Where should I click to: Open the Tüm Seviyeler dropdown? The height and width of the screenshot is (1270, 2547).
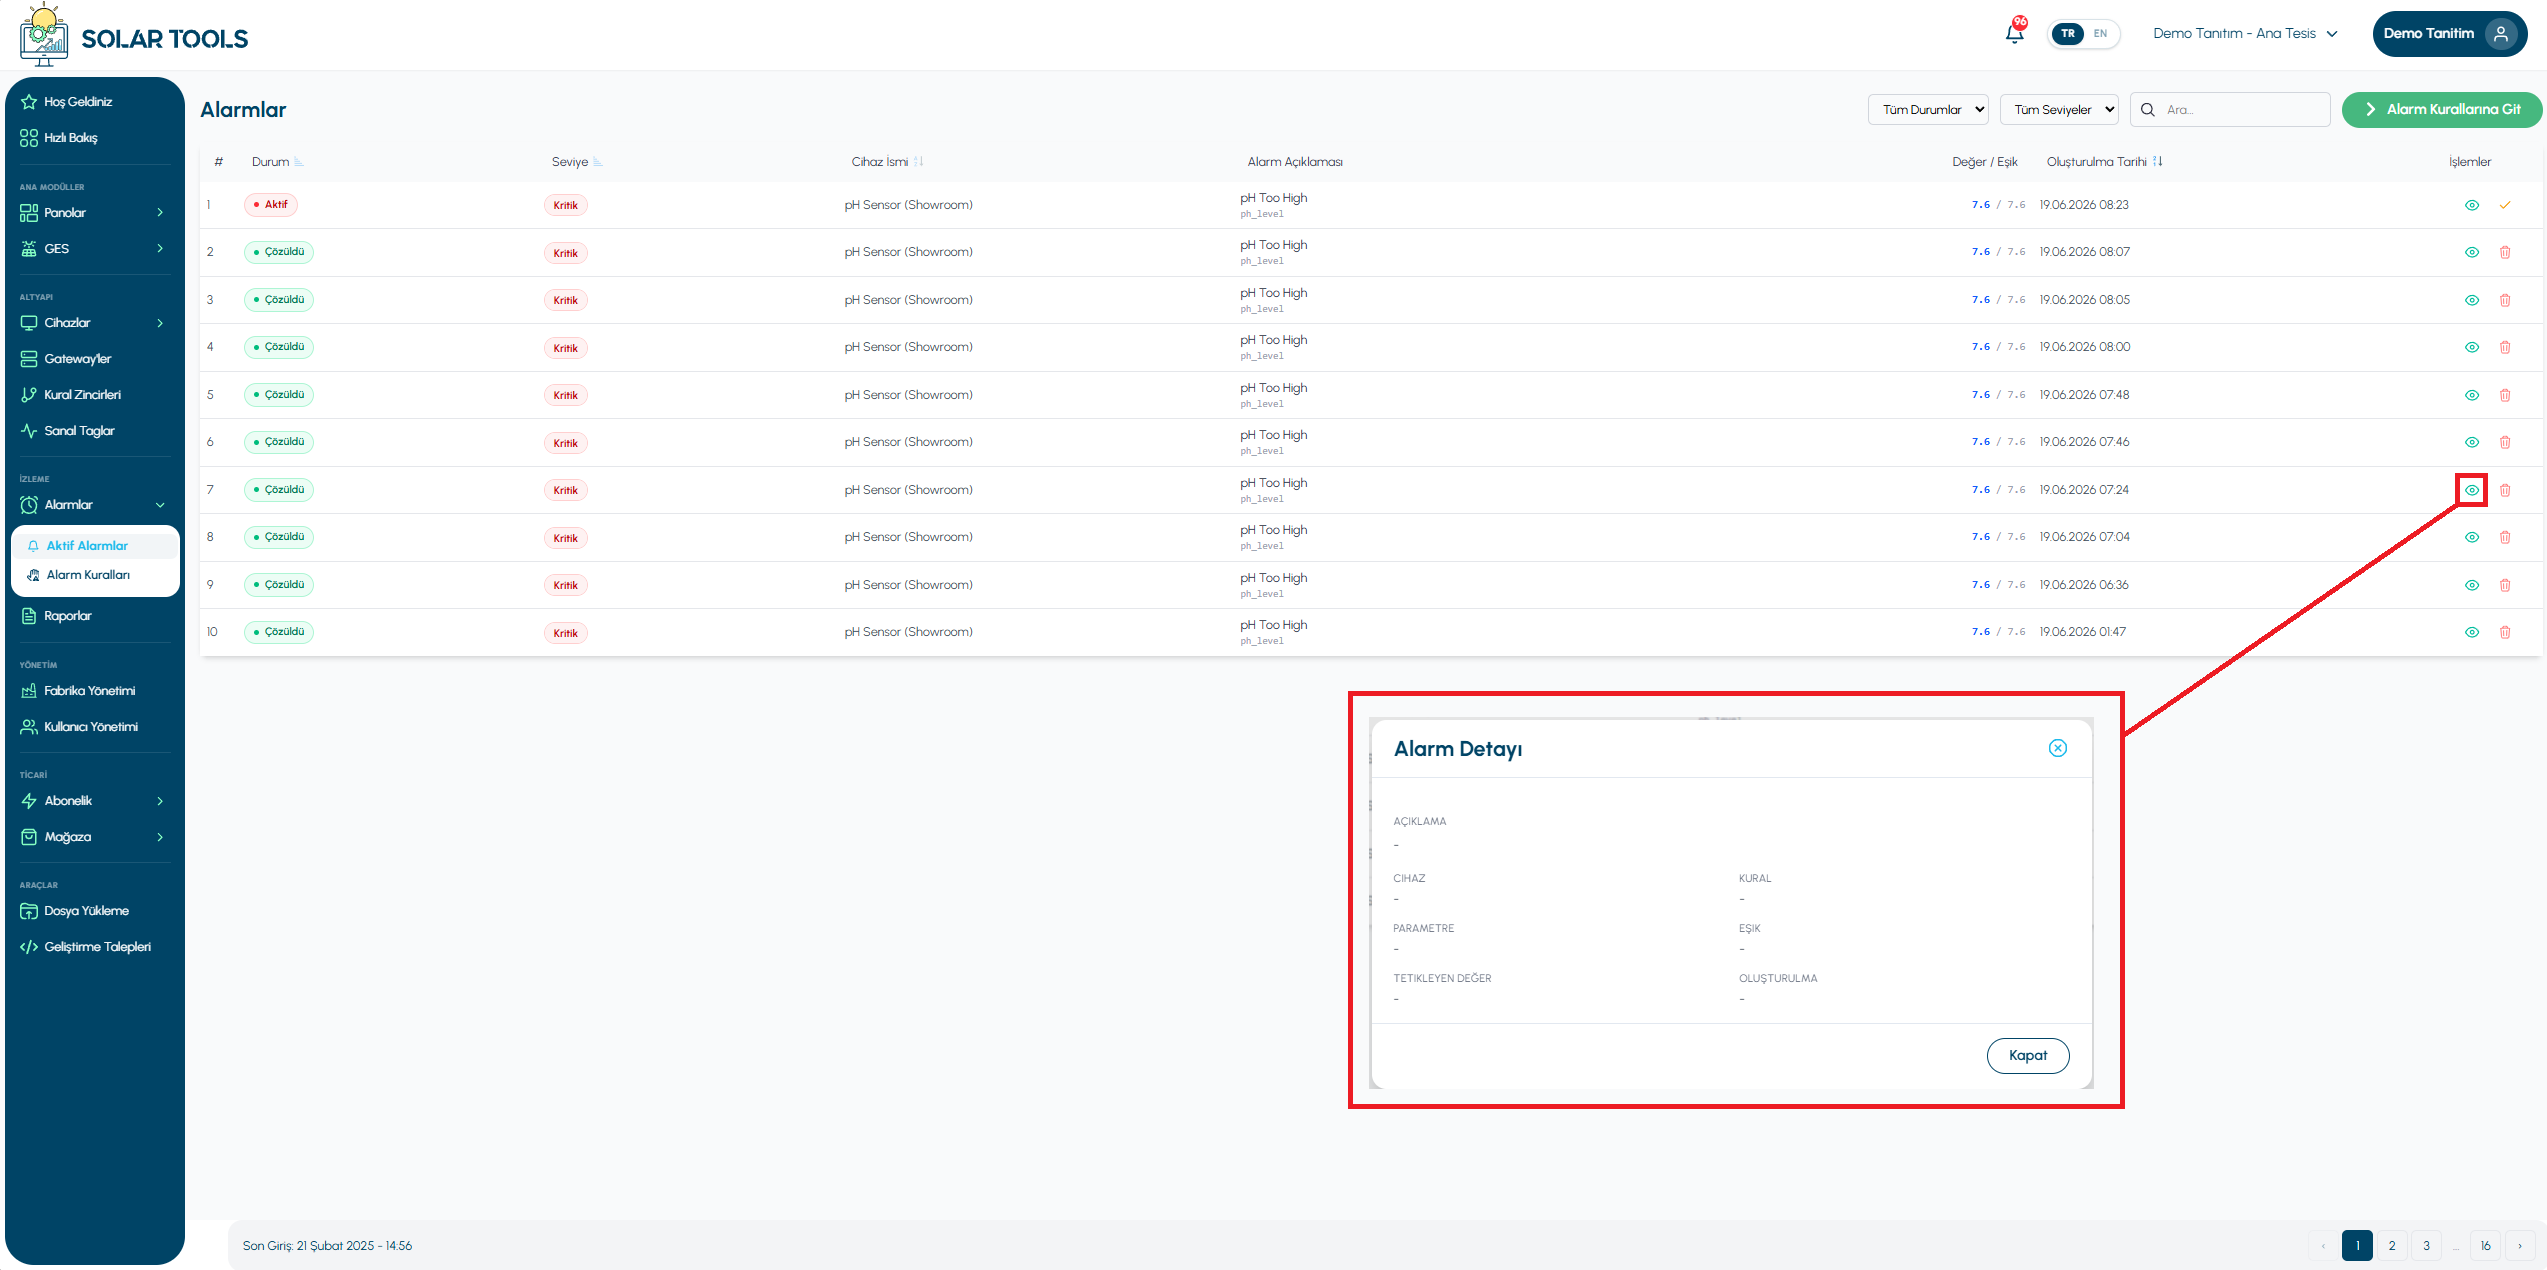2059,109
